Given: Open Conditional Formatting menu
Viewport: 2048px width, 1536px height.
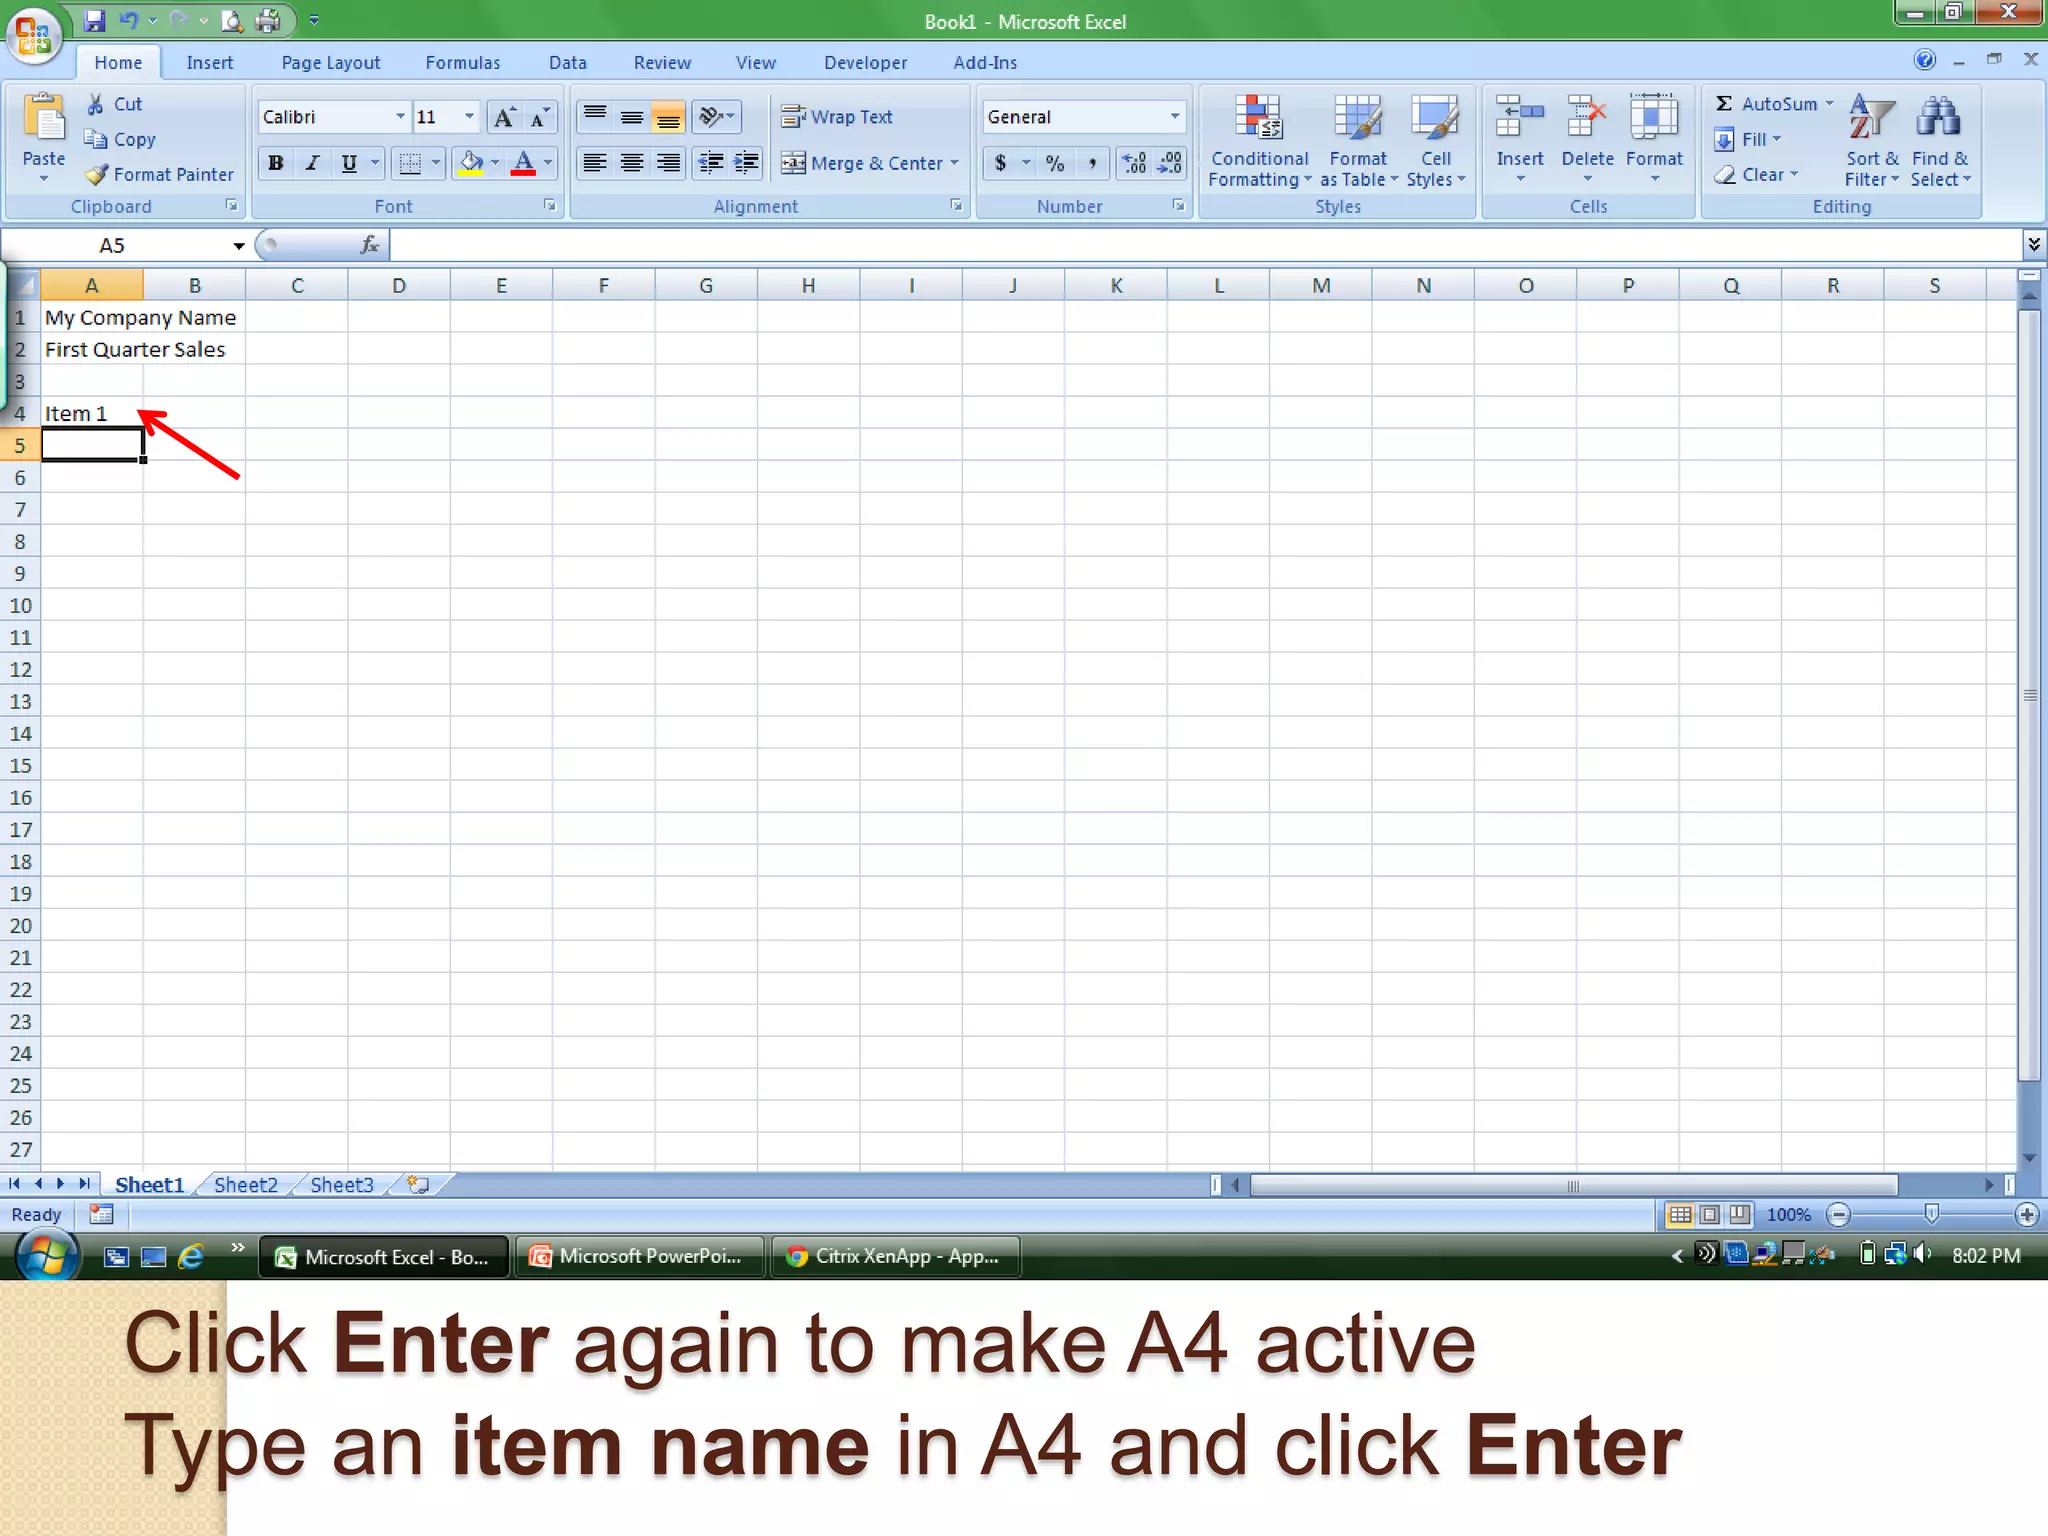Looking at the screenshot, I should pos(1259,141).
